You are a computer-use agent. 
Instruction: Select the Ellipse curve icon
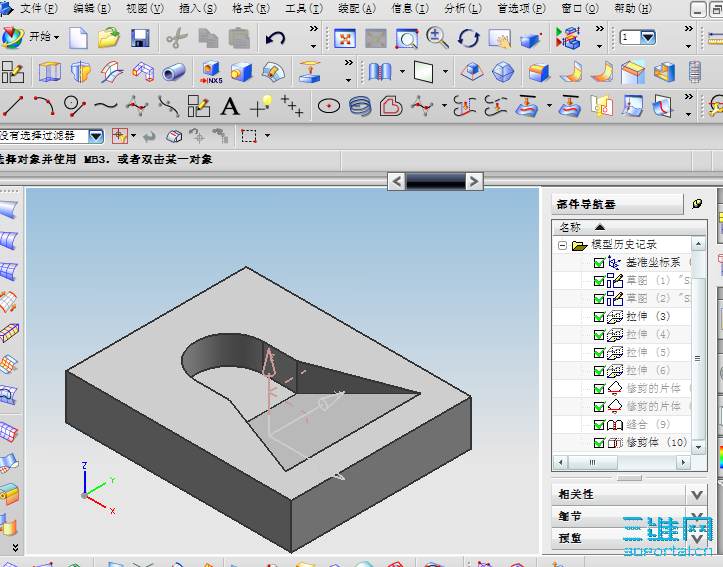(329, 106)
